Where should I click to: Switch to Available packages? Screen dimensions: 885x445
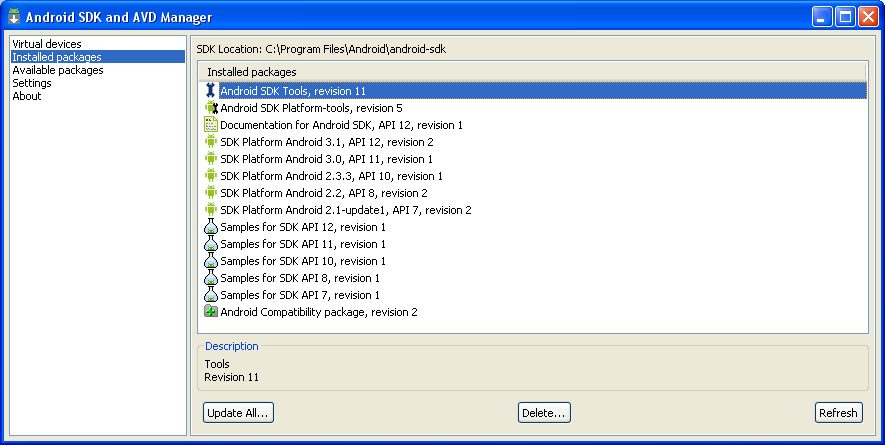[58, 69]
